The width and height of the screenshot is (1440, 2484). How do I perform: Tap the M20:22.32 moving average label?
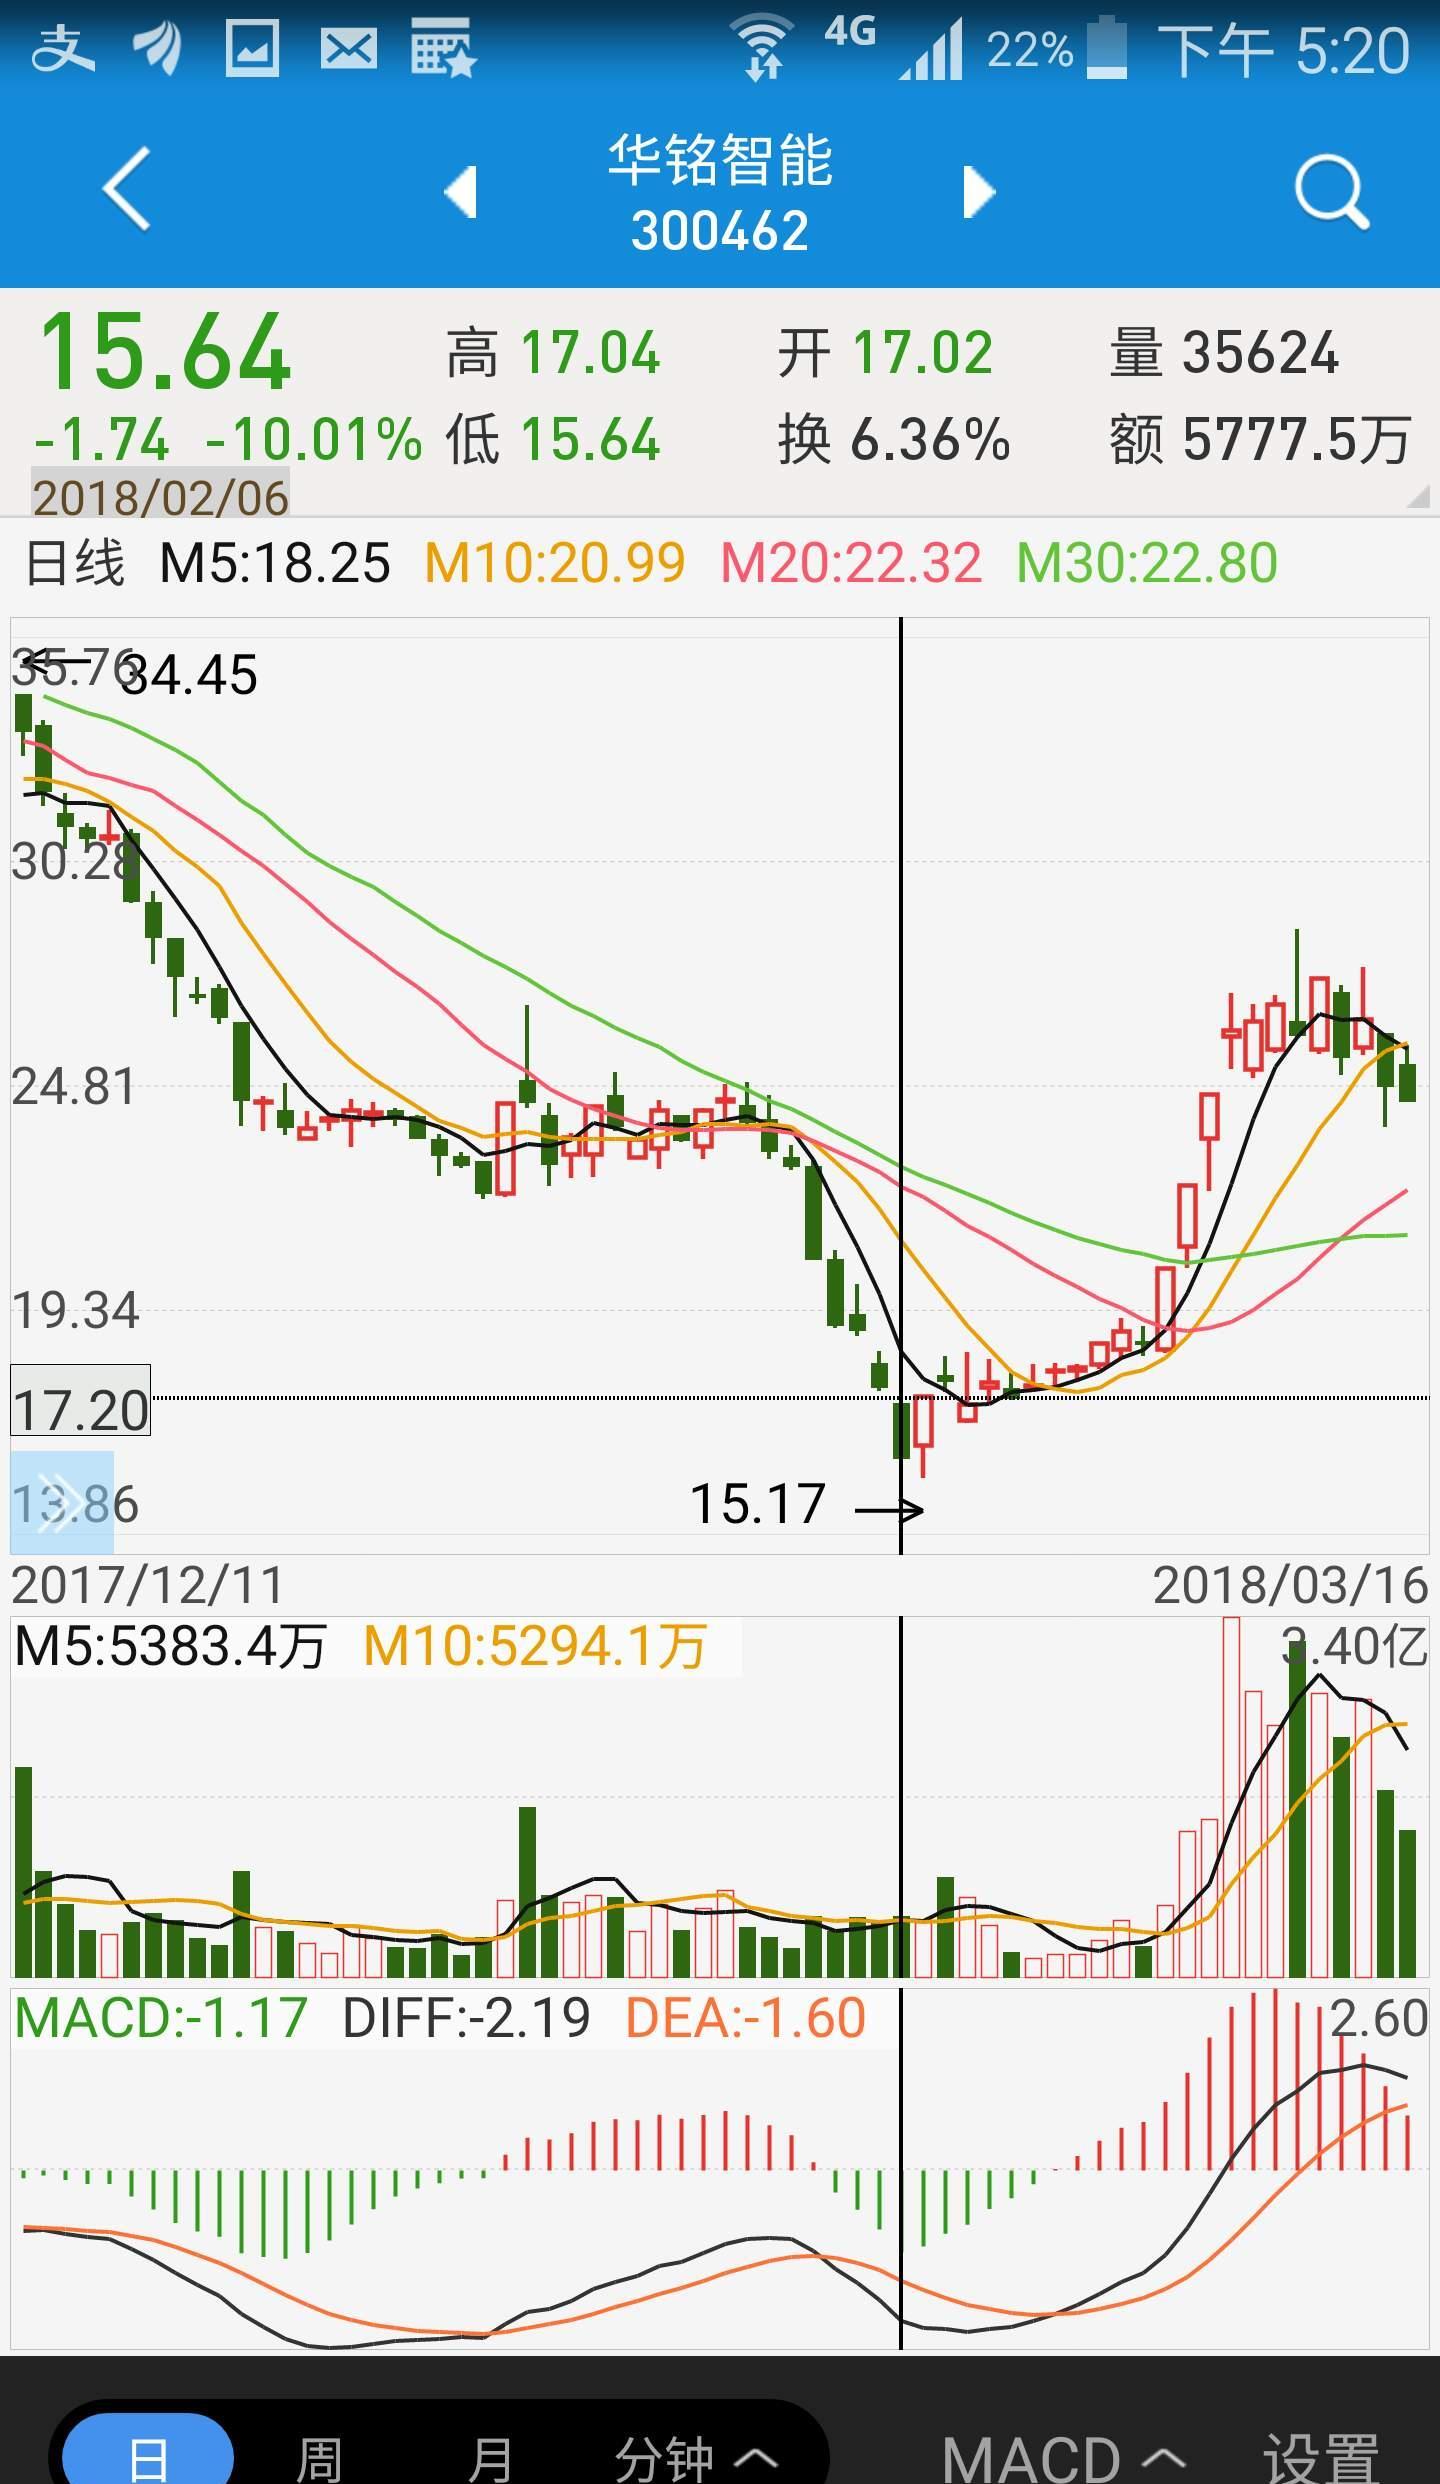[851, 563]
